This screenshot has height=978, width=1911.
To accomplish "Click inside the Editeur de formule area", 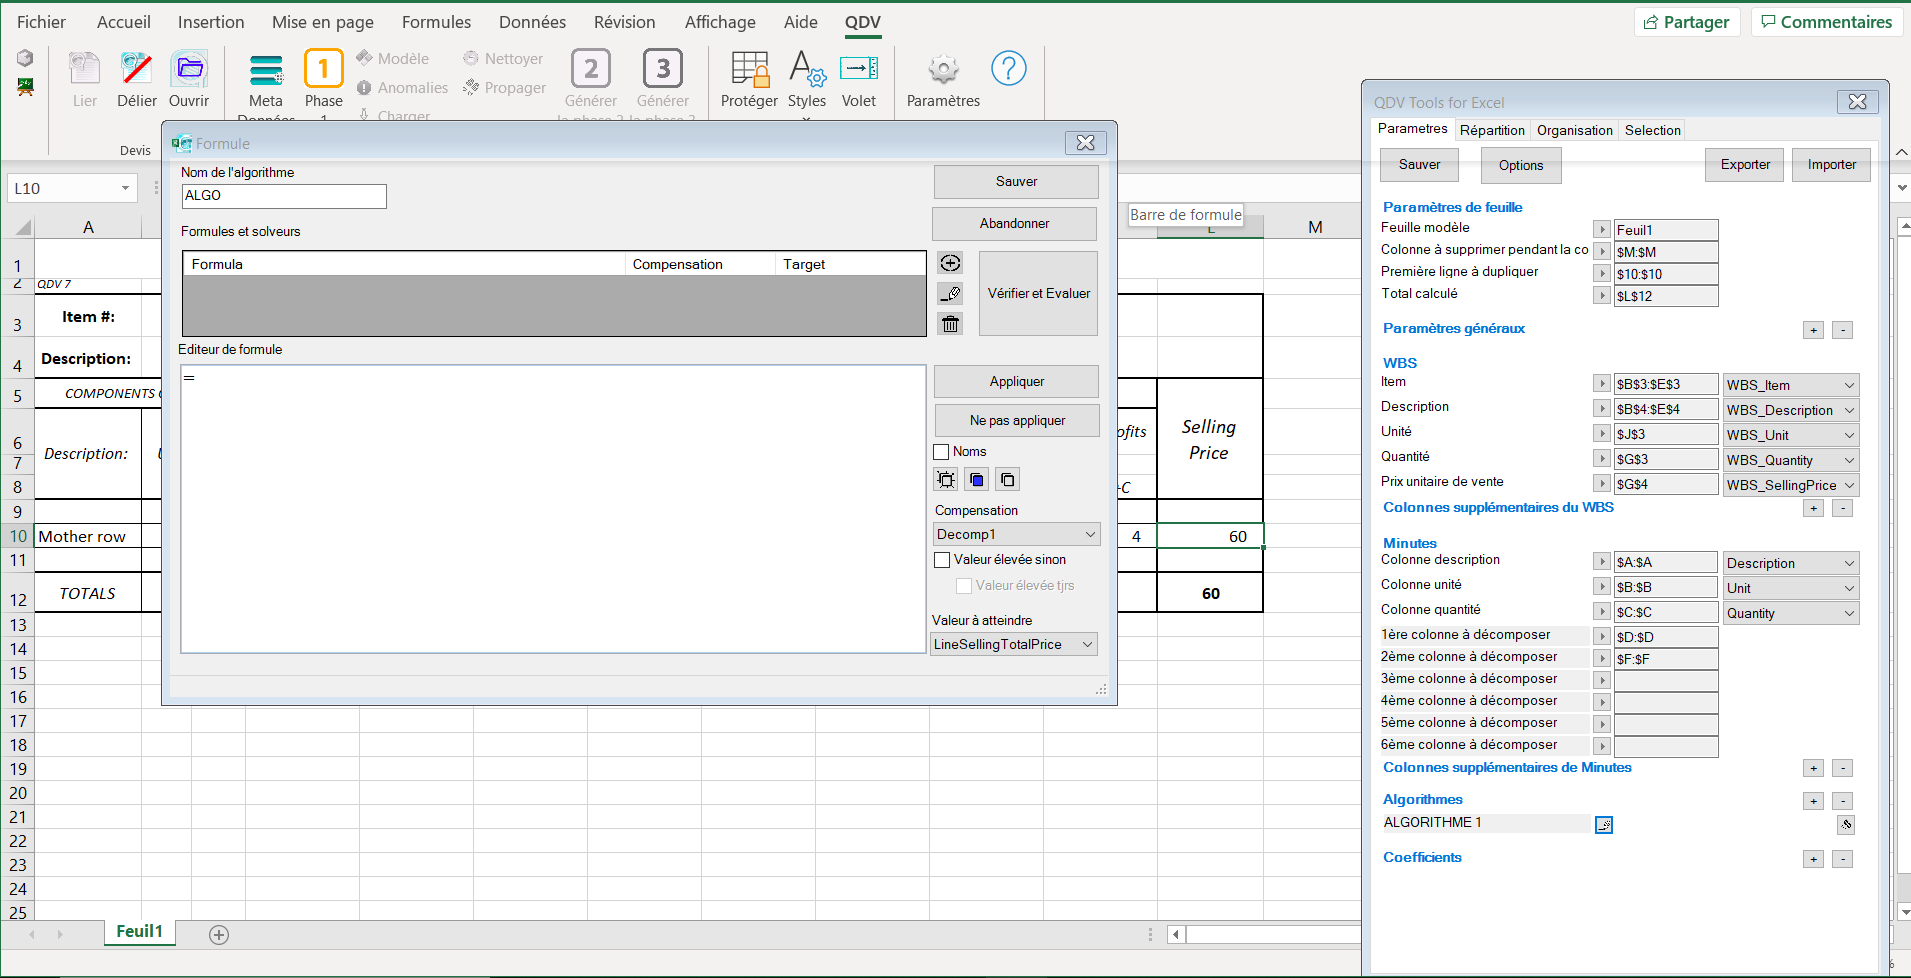I will (553, 509).
